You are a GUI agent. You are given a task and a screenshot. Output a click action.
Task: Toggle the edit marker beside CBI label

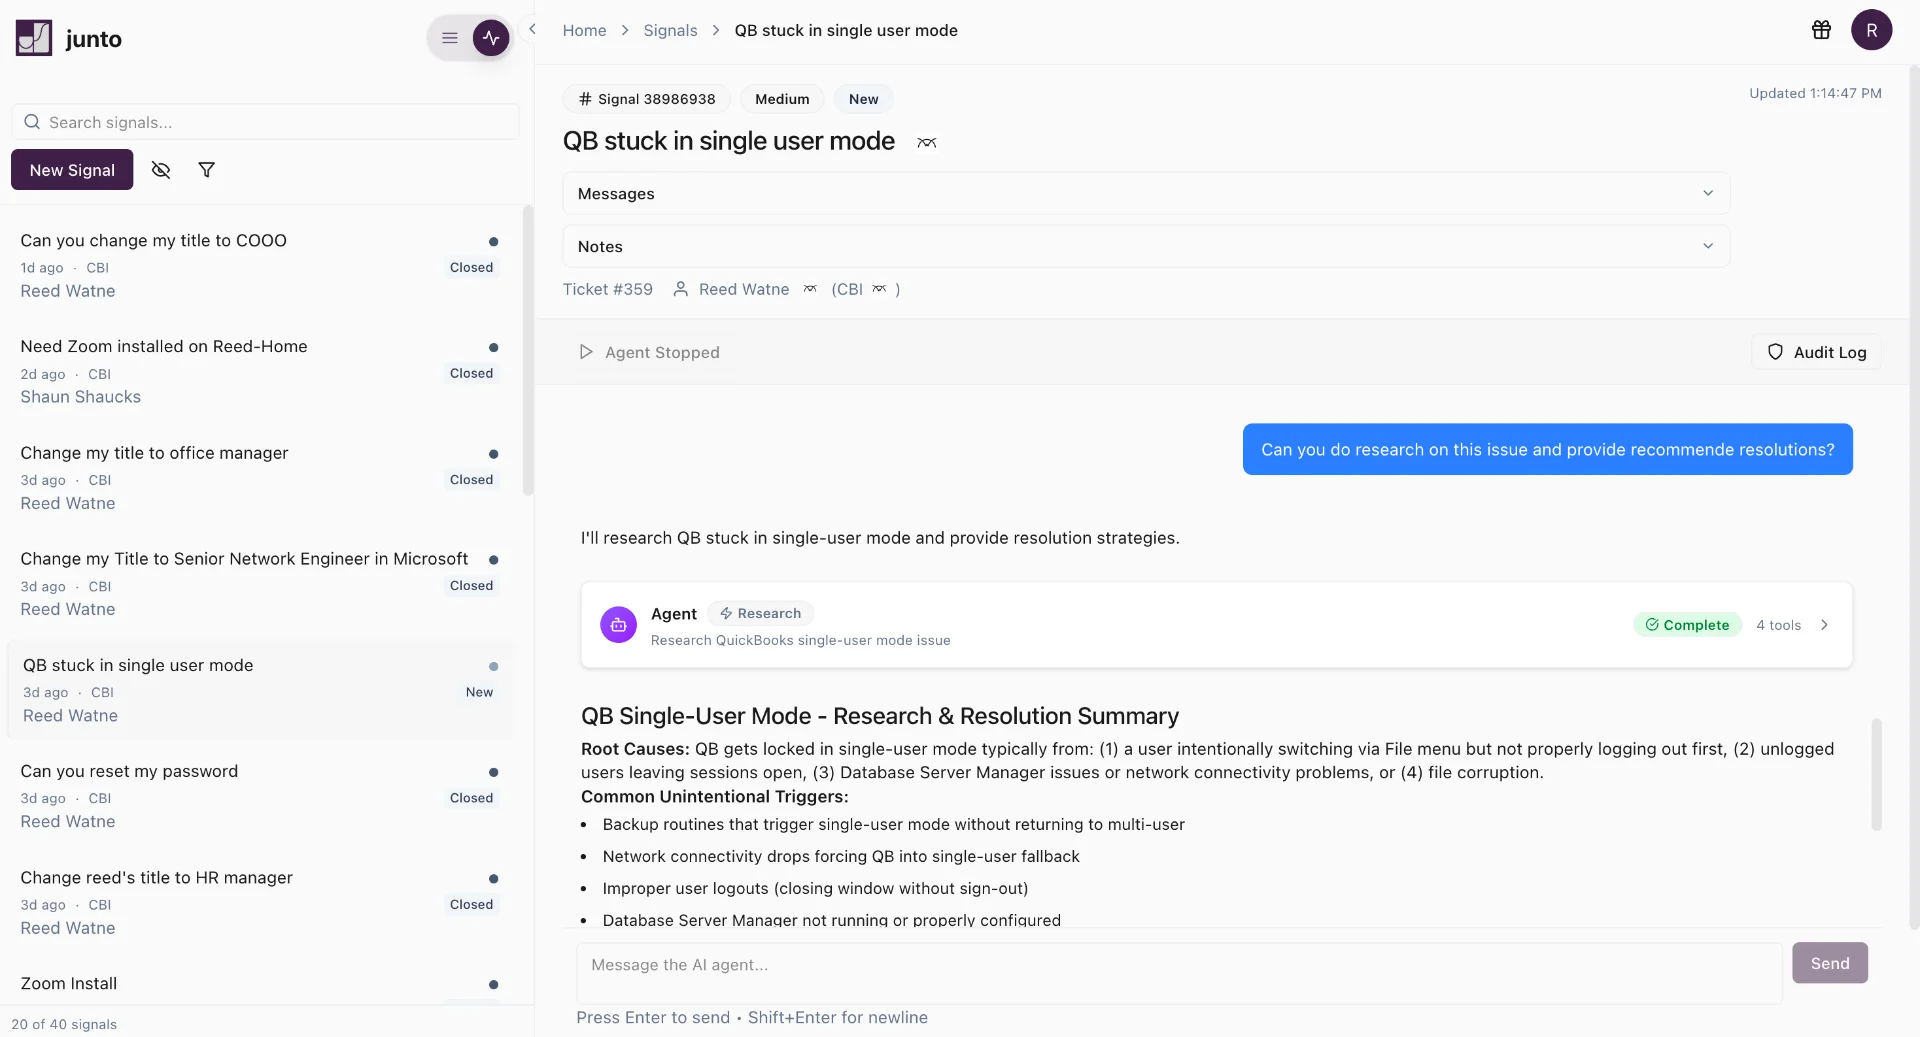[881, 289]
